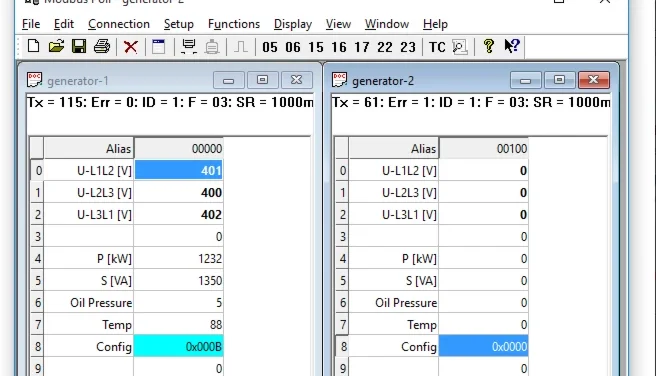Open the Functions menu

(x=234, y=24)
